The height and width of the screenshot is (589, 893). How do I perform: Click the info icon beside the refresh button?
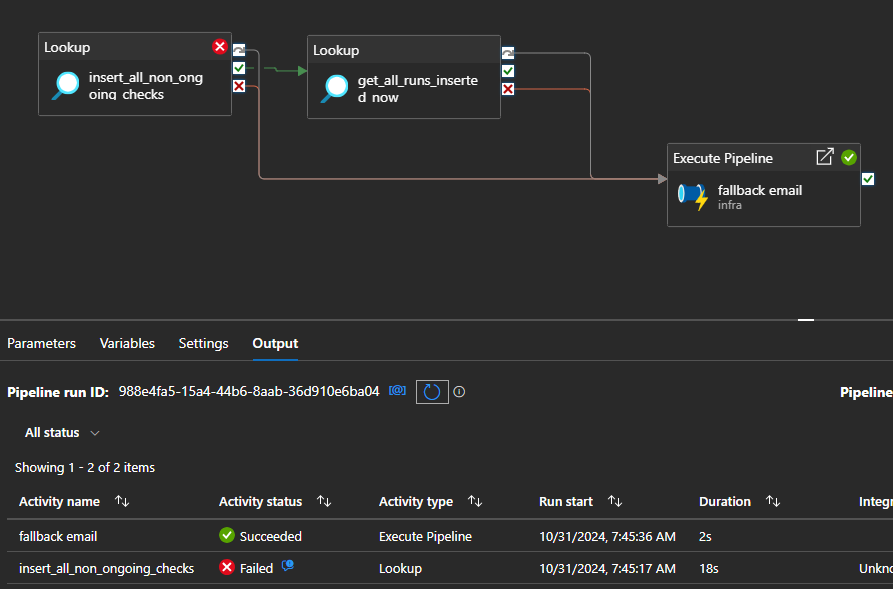(x=459, y=391)
